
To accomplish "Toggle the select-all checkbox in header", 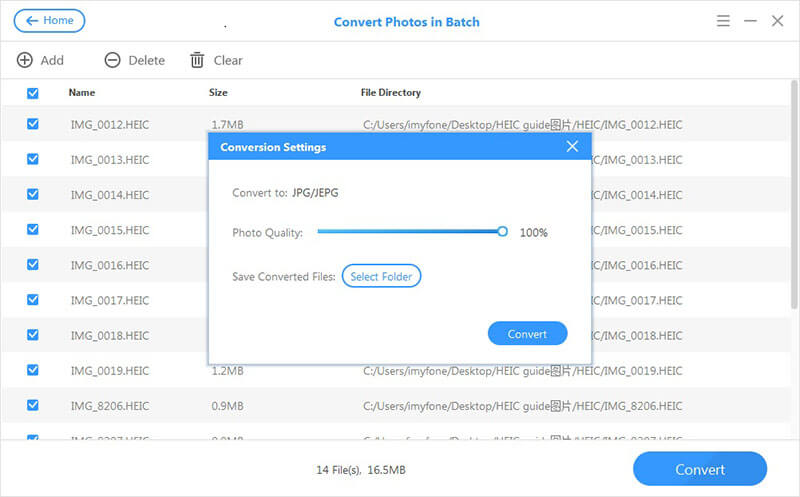I will 33,93.
